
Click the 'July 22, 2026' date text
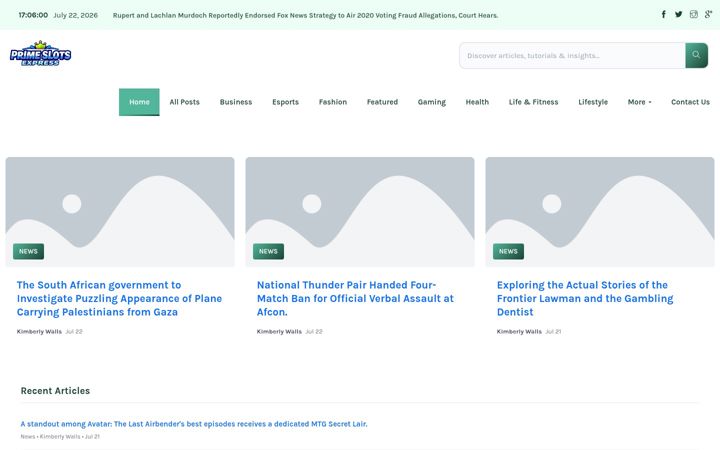click(x=75, y=15)
